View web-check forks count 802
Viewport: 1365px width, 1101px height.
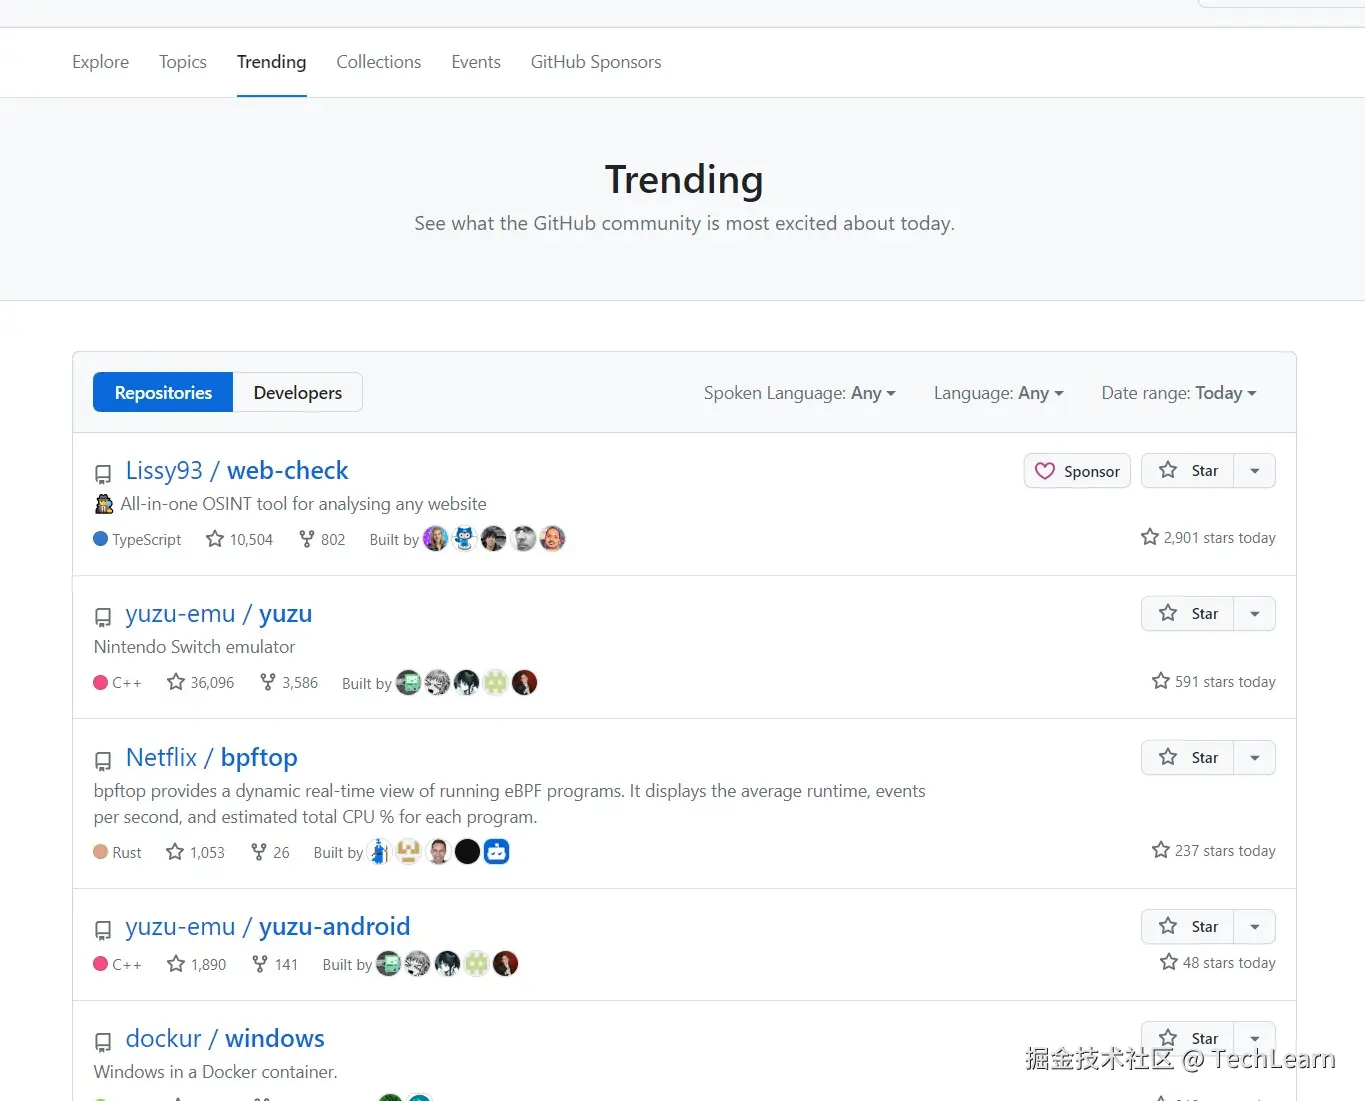(322, 539)
